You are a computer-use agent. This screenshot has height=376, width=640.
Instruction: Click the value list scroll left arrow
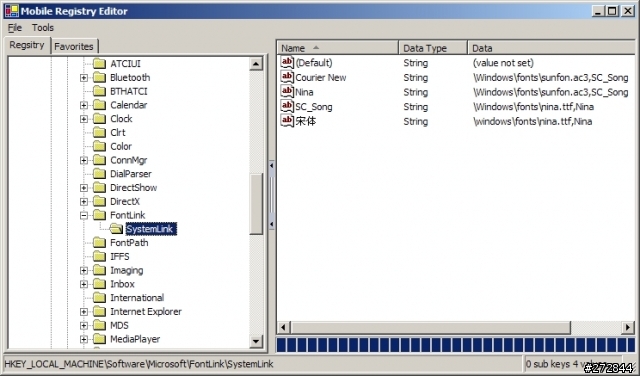click(x=283, y=327)
